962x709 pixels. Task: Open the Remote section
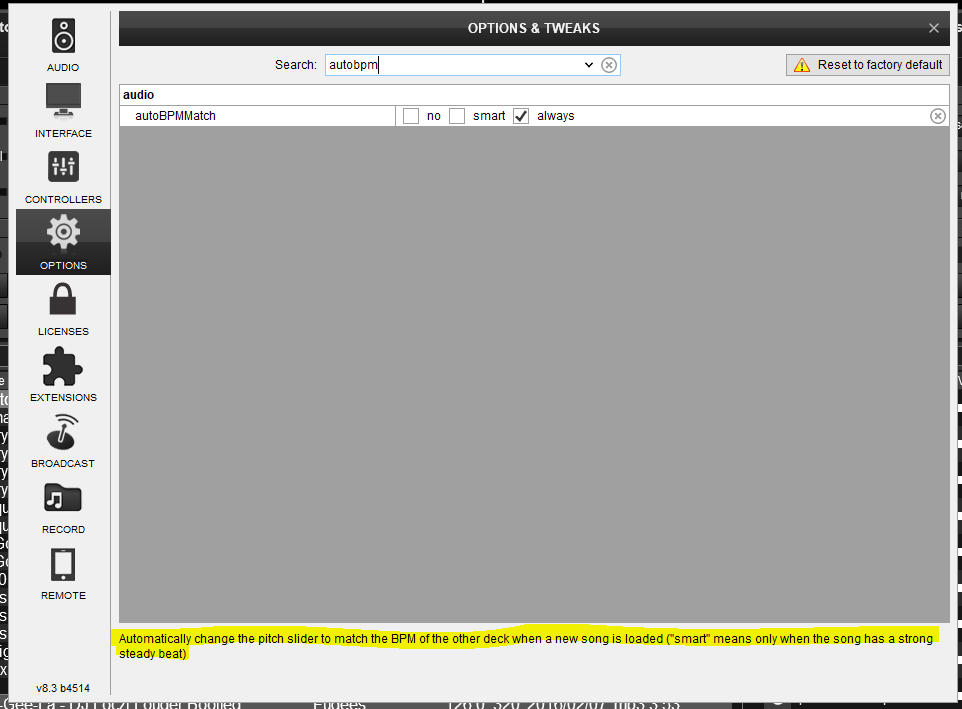pos(63,572)
